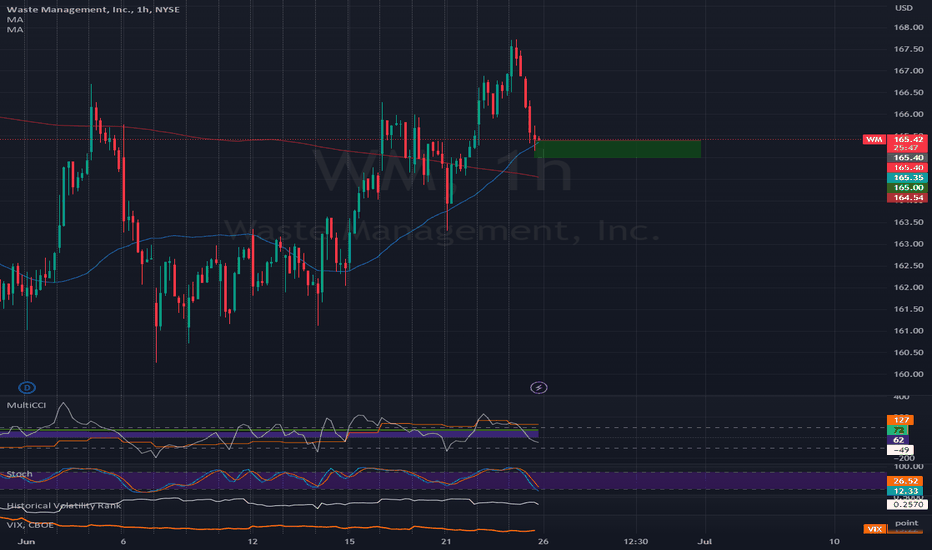This screenshot has width=932, height=550.
Task: Click the 167.00 price axis label
Action: pos(909,71)
